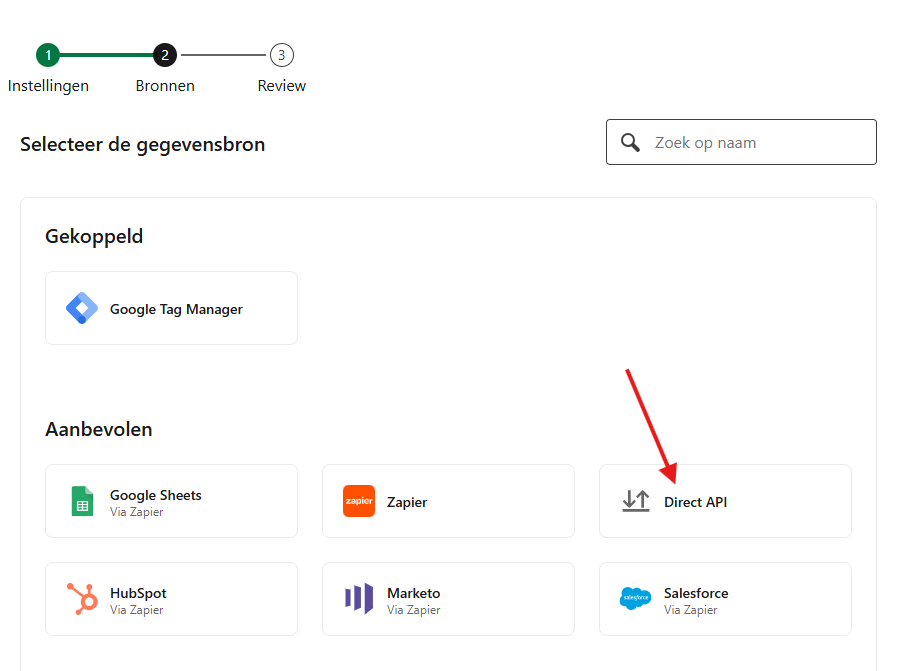
Task: Click the Instellingen step label
Action: point(48,86)
